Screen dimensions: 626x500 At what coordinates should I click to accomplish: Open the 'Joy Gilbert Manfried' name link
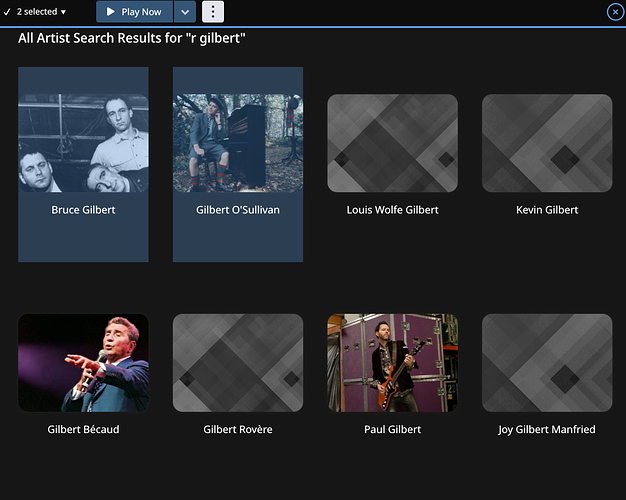(x=547, y=430)
